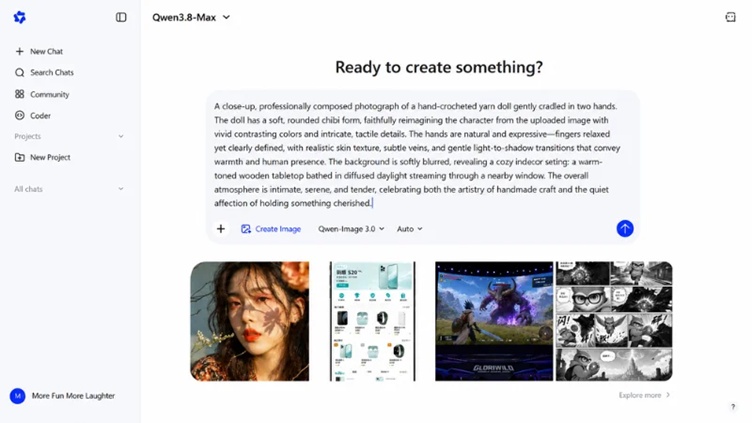The width and height of the screenshot is (752, 423).
Task: Click the temporary chat icon at top right
Action: (x=730, y=17)
